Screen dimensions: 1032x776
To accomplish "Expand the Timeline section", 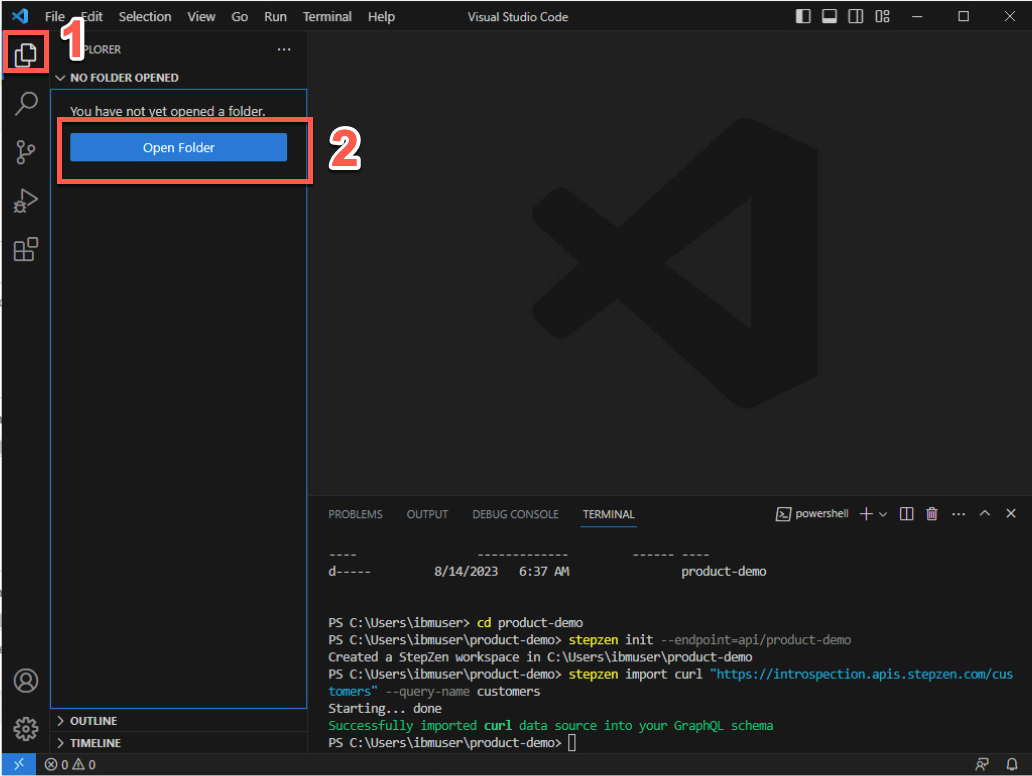I will [x=95, y=743].
